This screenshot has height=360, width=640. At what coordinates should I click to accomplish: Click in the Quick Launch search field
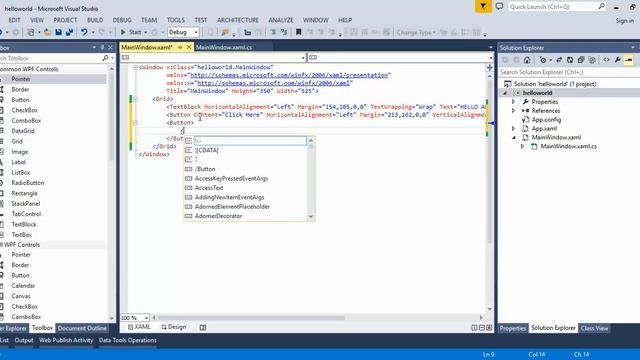pyautogui.click(x=553, y=7)
